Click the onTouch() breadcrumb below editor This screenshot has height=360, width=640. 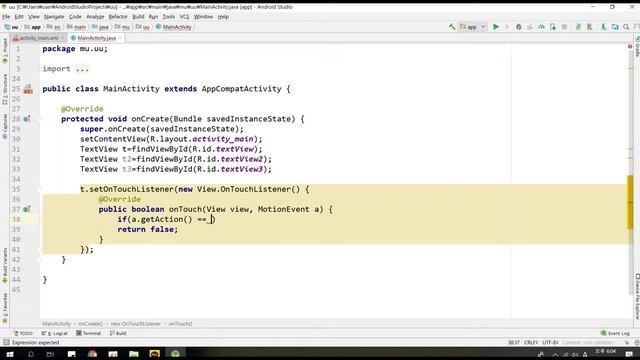point(180,324)
